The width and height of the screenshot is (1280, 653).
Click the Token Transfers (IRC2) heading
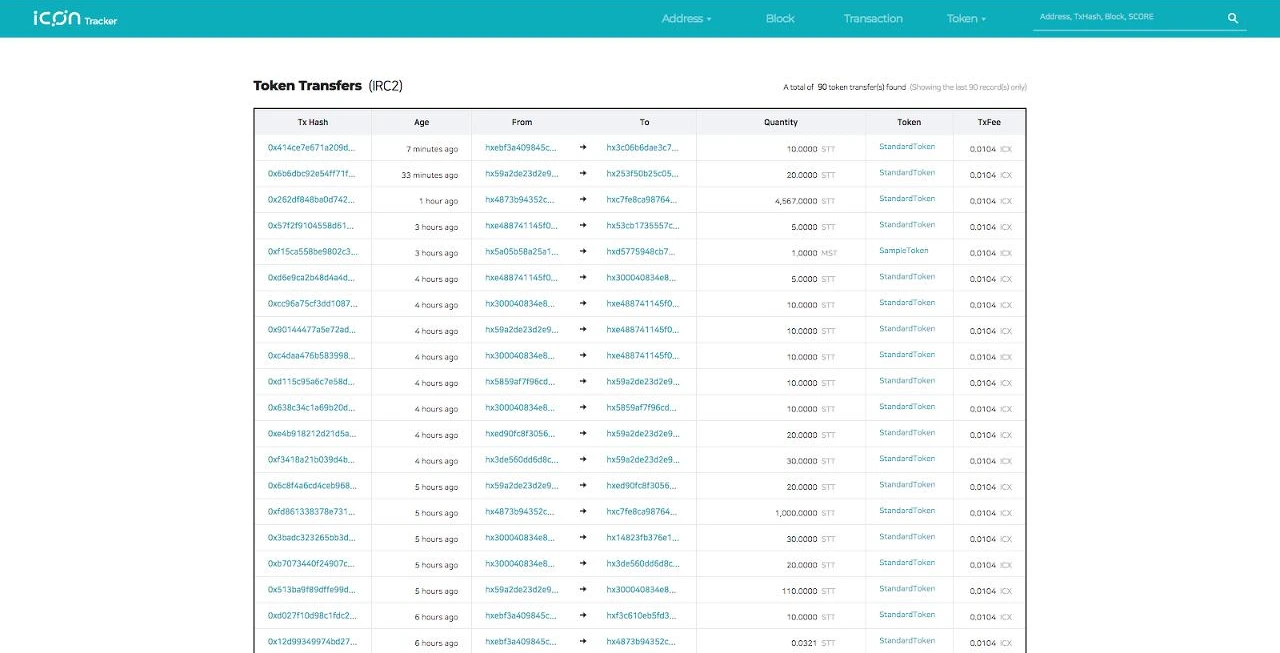tap(328, 86)
